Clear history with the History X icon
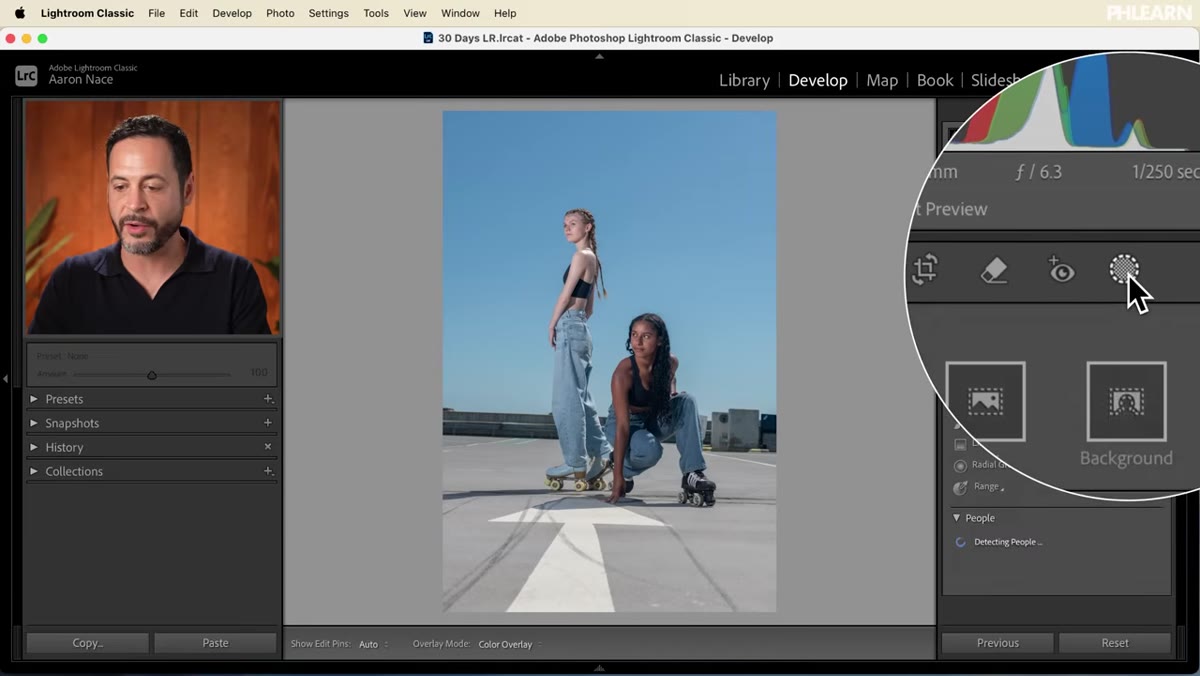The height and width of the screenshot is (676, 1200). click(268, 447)
